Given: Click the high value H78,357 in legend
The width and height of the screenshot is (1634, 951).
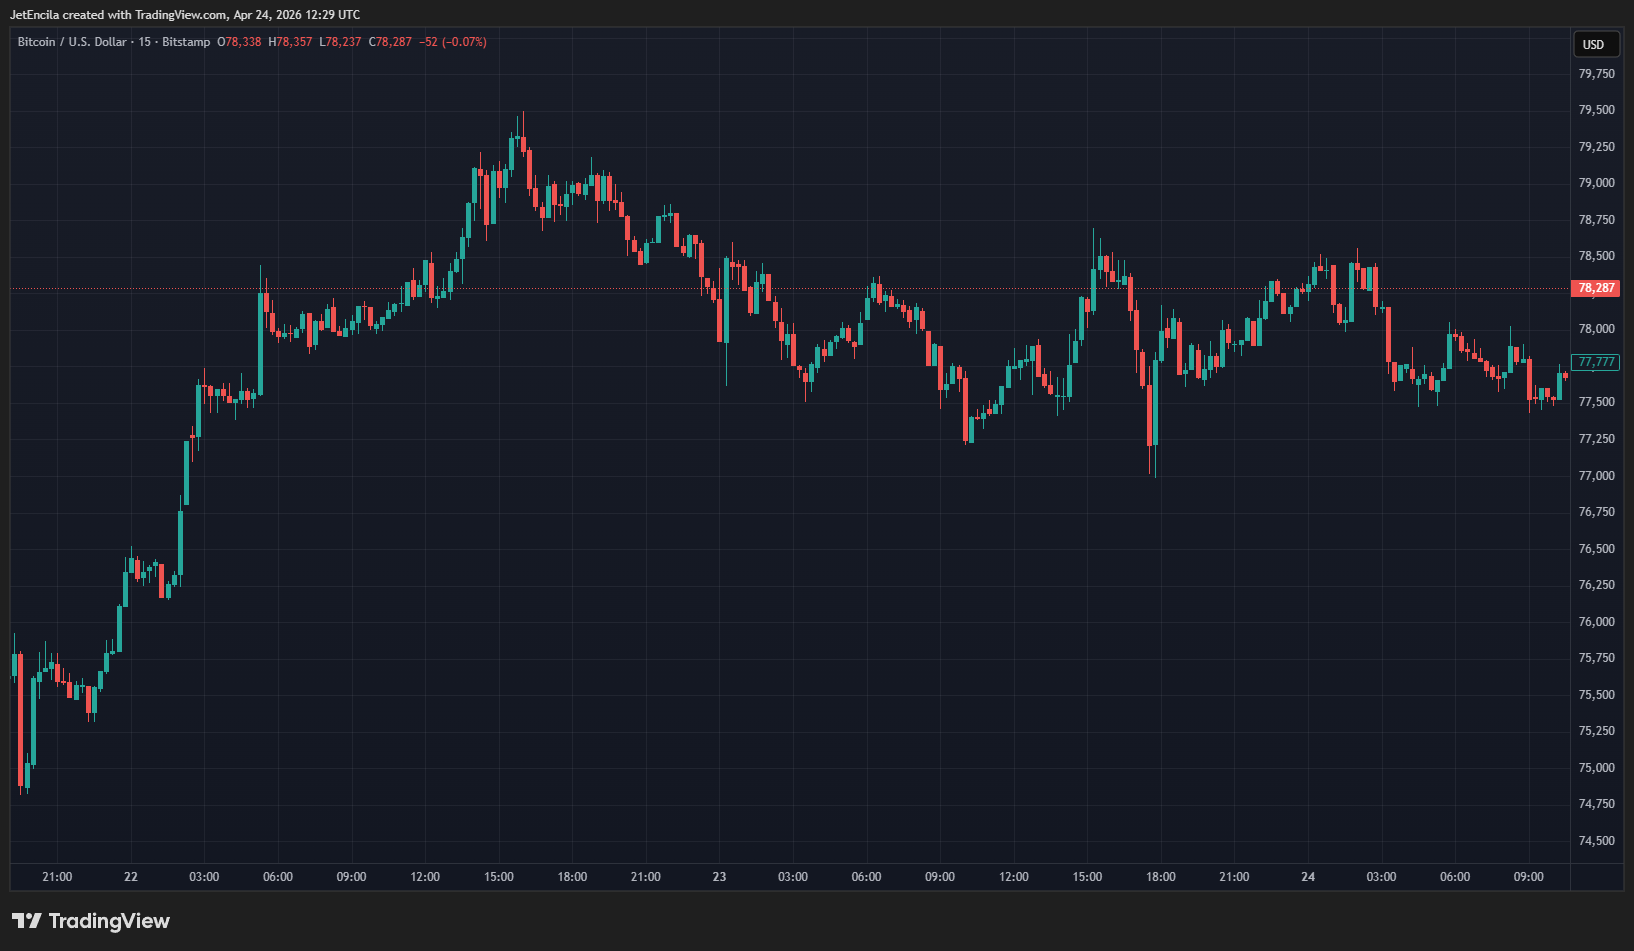Looking at the screenshot, I should pyautogui.click(x=290, y=42).
